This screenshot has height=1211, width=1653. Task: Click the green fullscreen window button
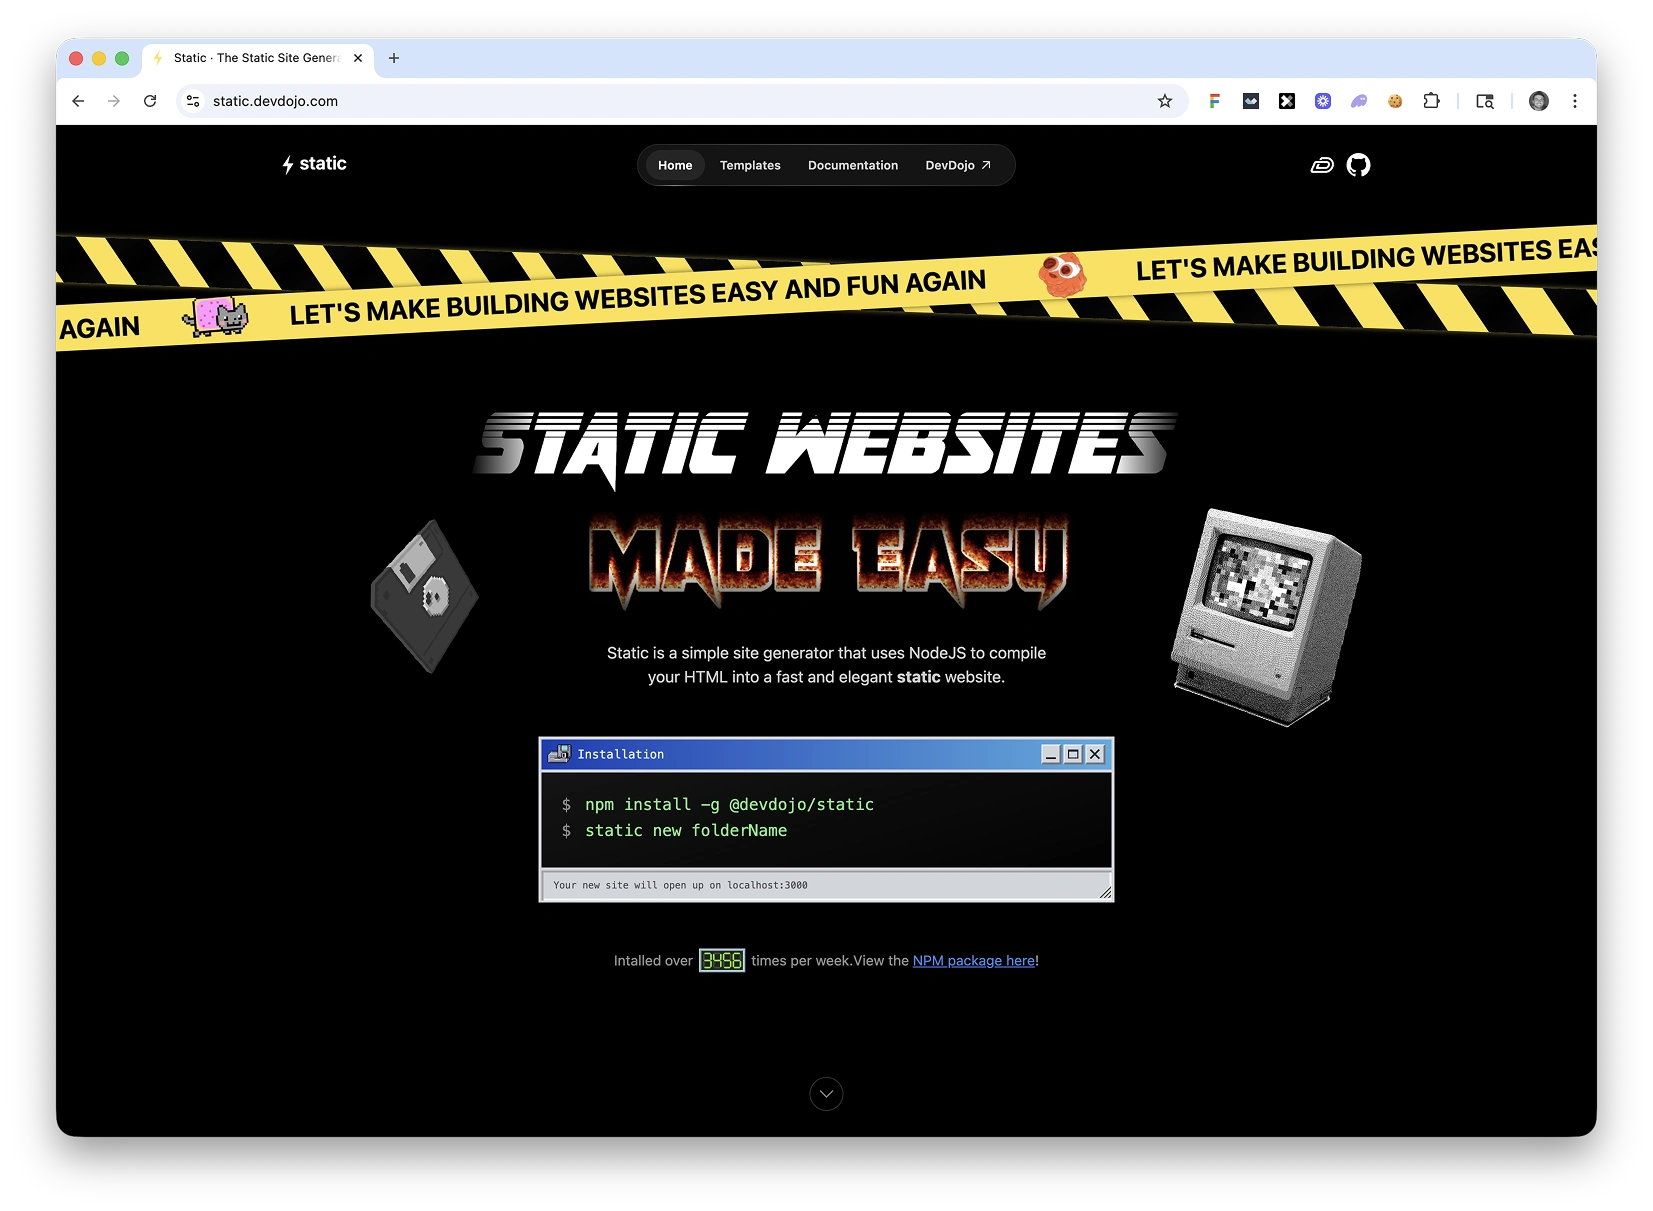point(122,58)
